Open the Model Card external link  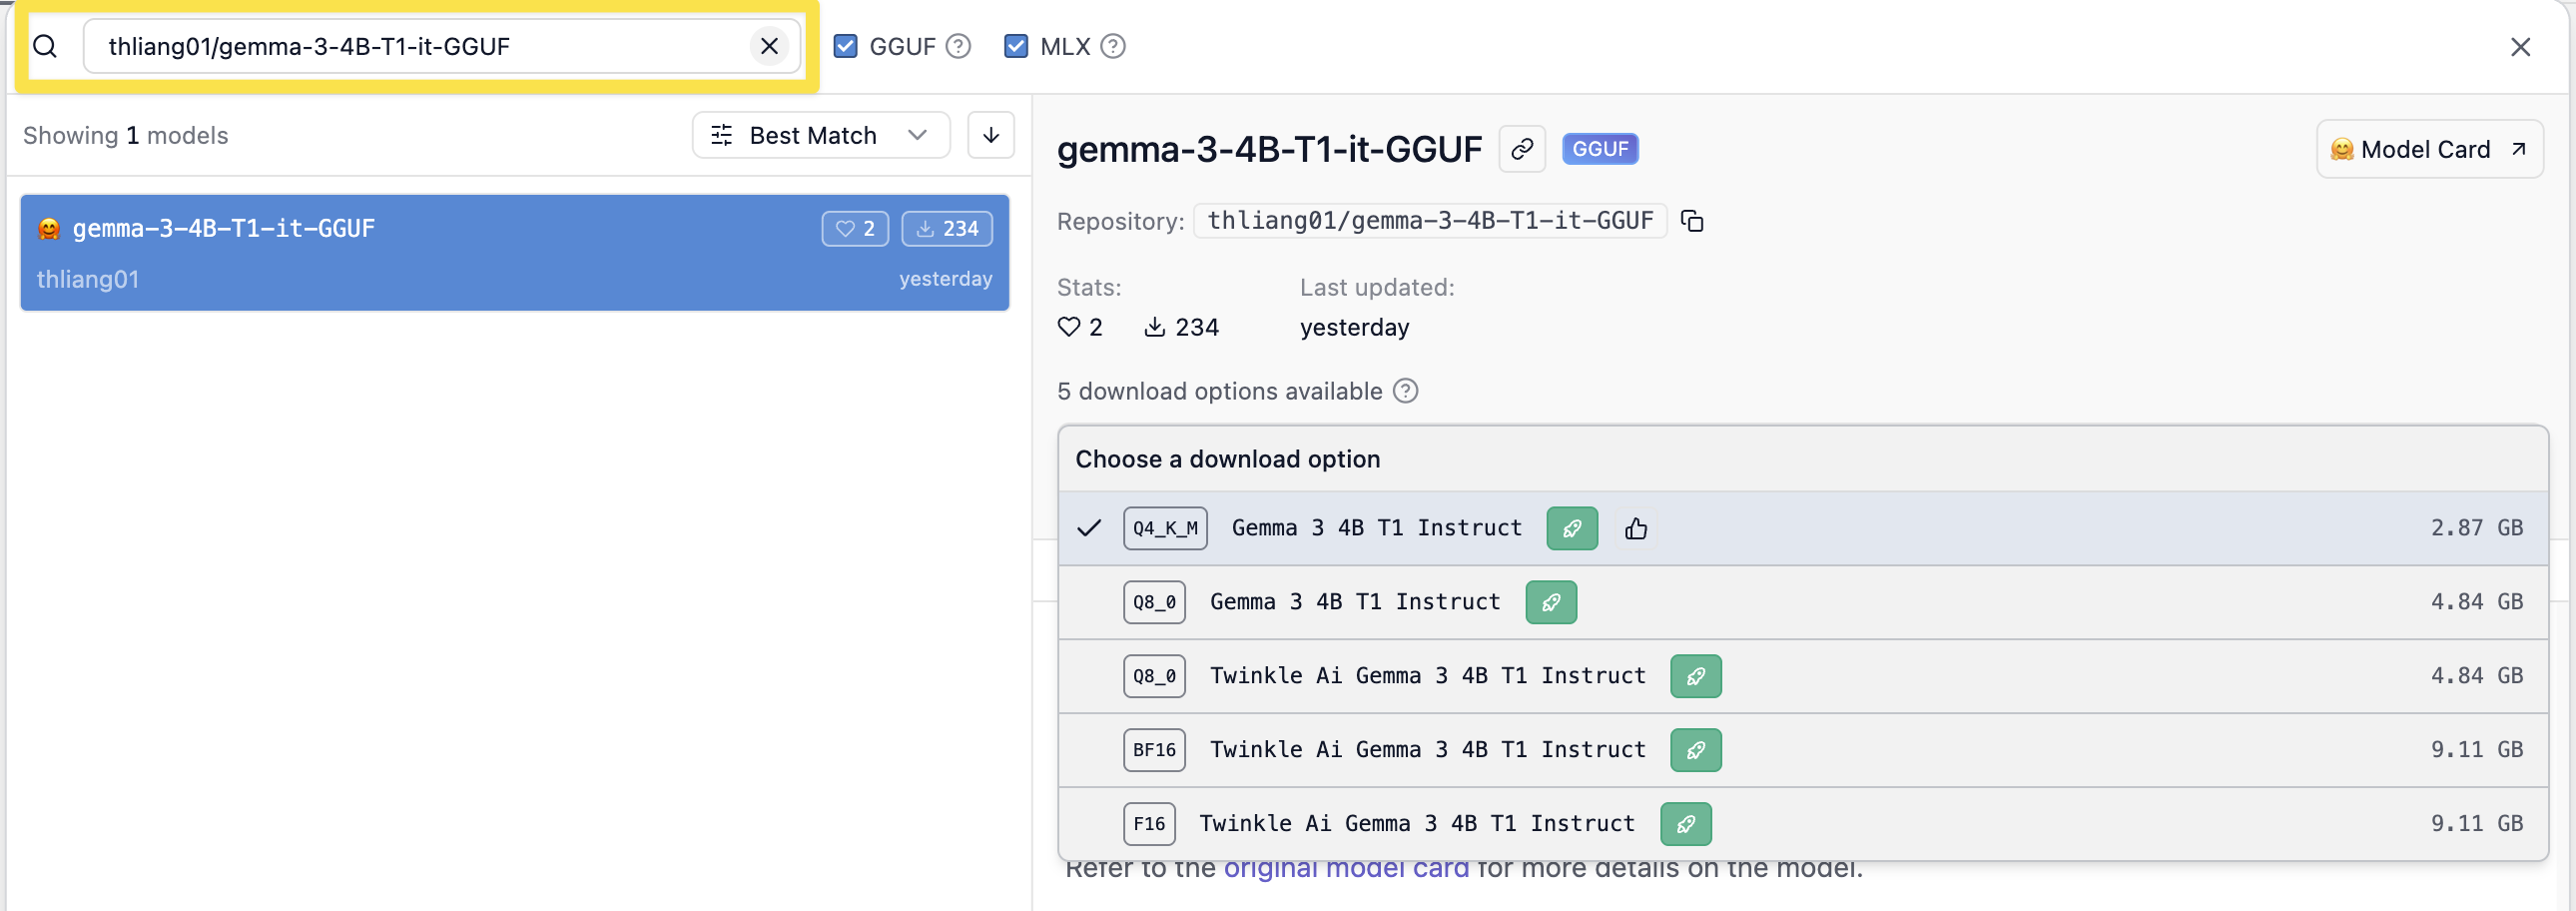2429,149
